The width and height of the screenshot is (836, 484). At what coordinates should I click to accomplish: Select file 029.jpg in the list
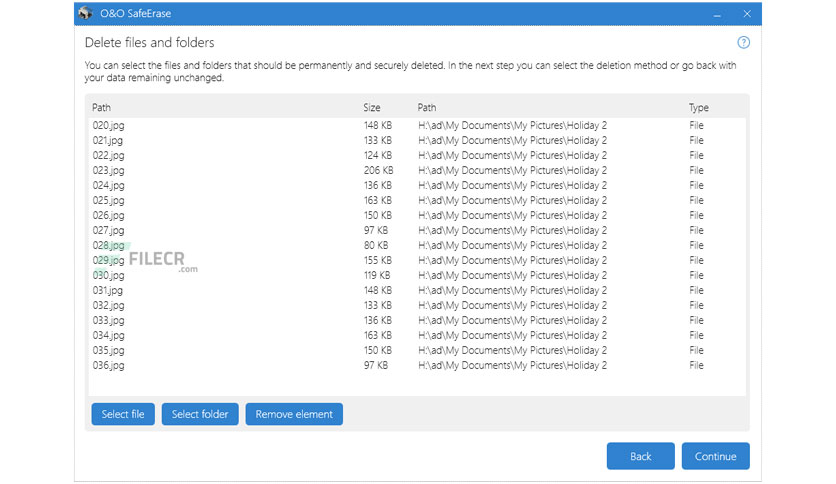point(108,260)
